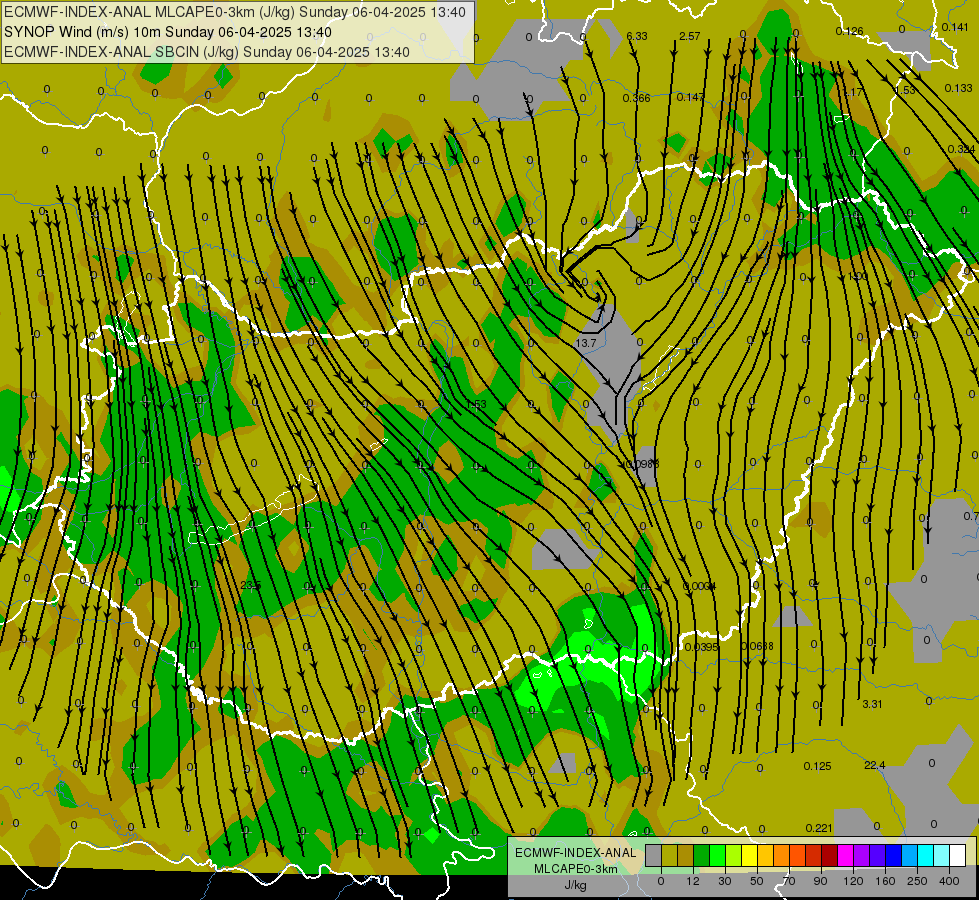The image size is (979, 900).
Task: Select the gray swatch in the legend
Action: 654,856
